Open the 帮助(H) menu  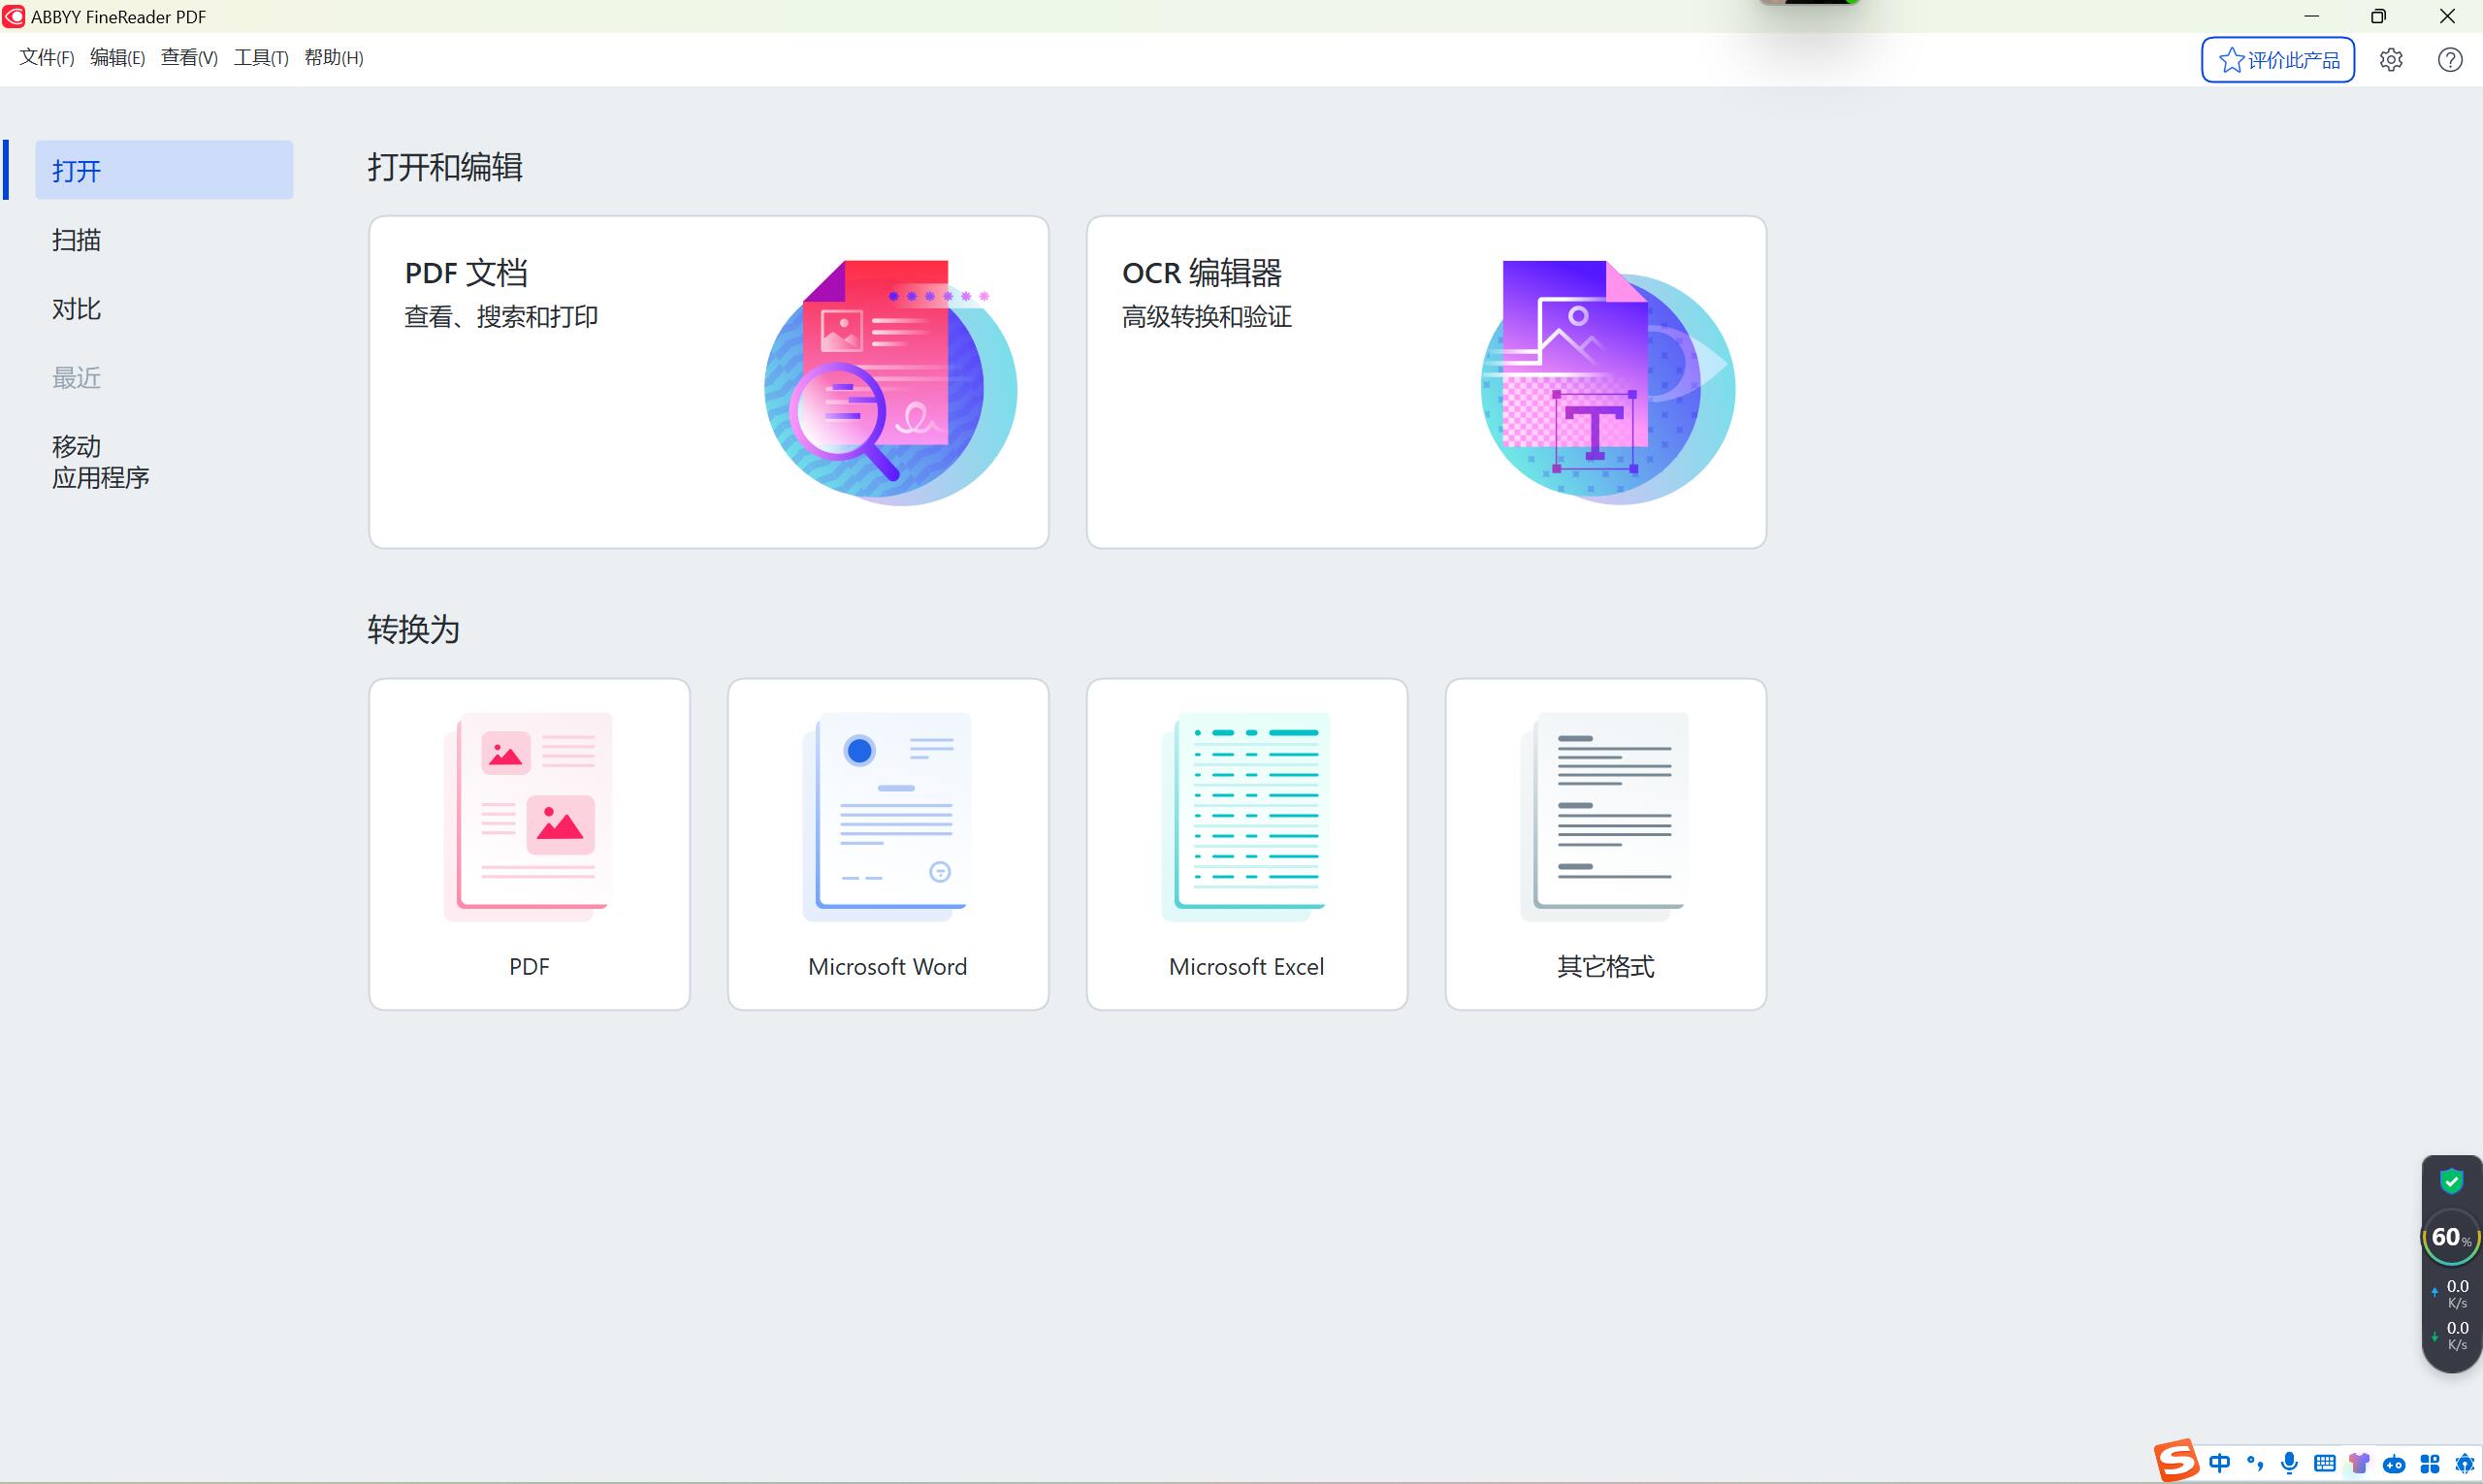[333, 58]
